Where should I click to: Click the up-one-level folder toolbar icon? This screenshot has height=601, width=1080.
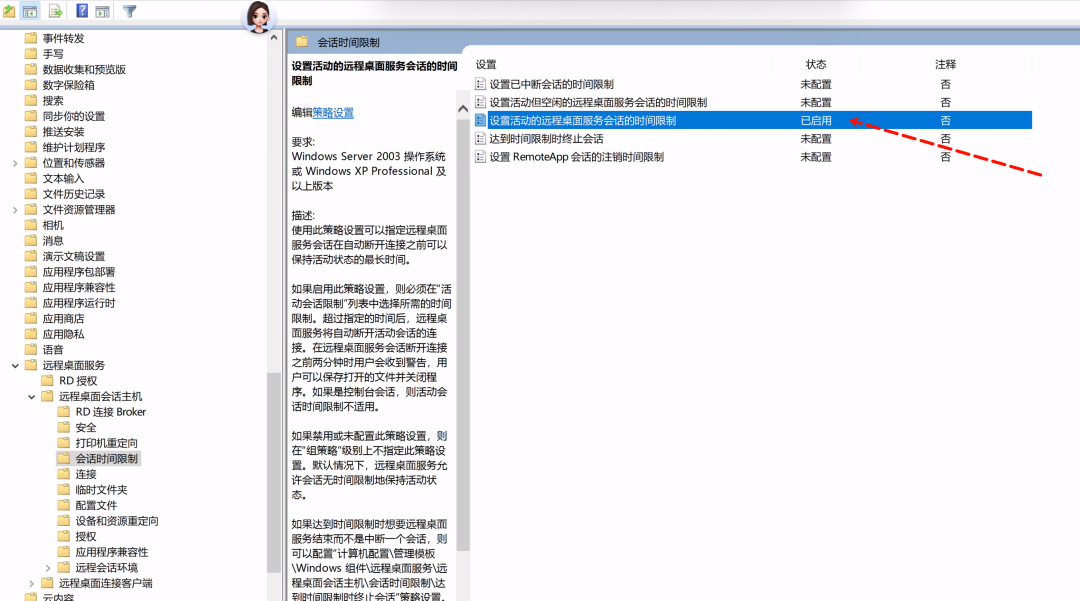tap(9, 11)
